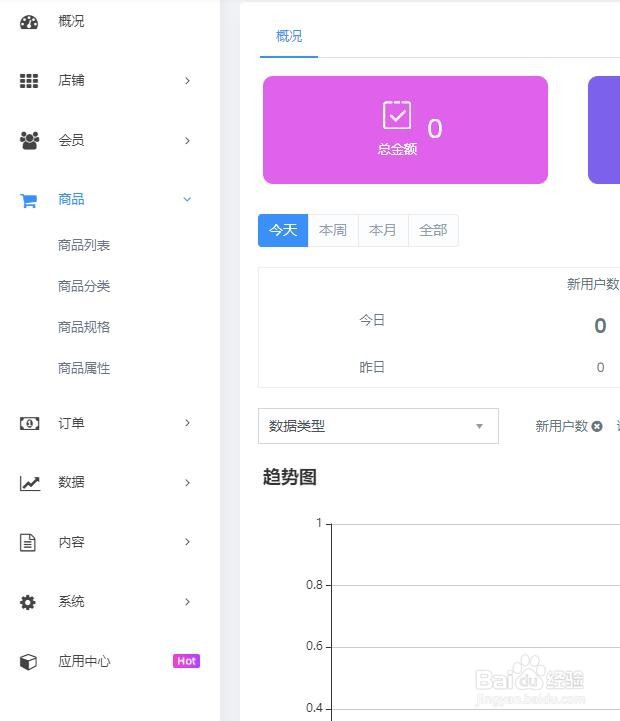Click the dashboard gauge icon beside 概况
Image resolution: width=620 pixels, height=721 pixels.
coord(29,22)
